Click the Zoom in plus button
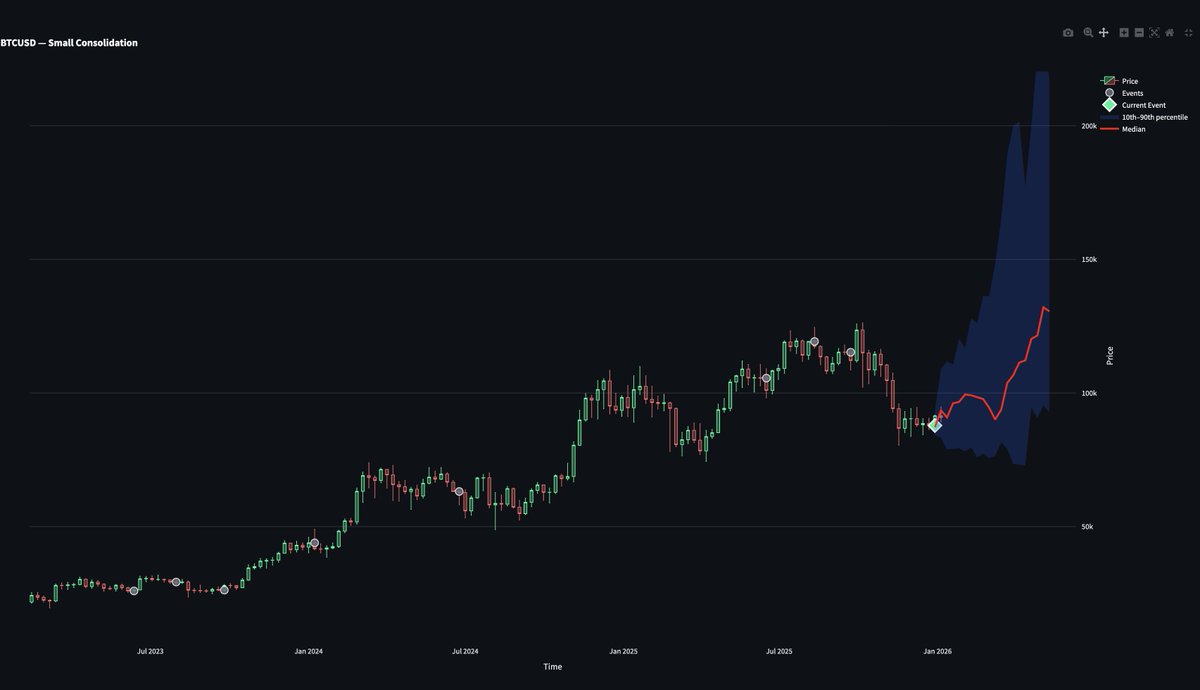 pyautogui.click(x=1124, y=33)
